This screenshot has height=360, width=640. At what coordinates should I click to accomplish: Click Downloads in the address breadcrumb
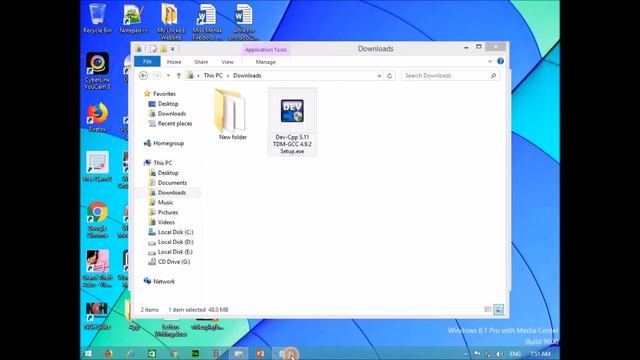coord(247,76)
